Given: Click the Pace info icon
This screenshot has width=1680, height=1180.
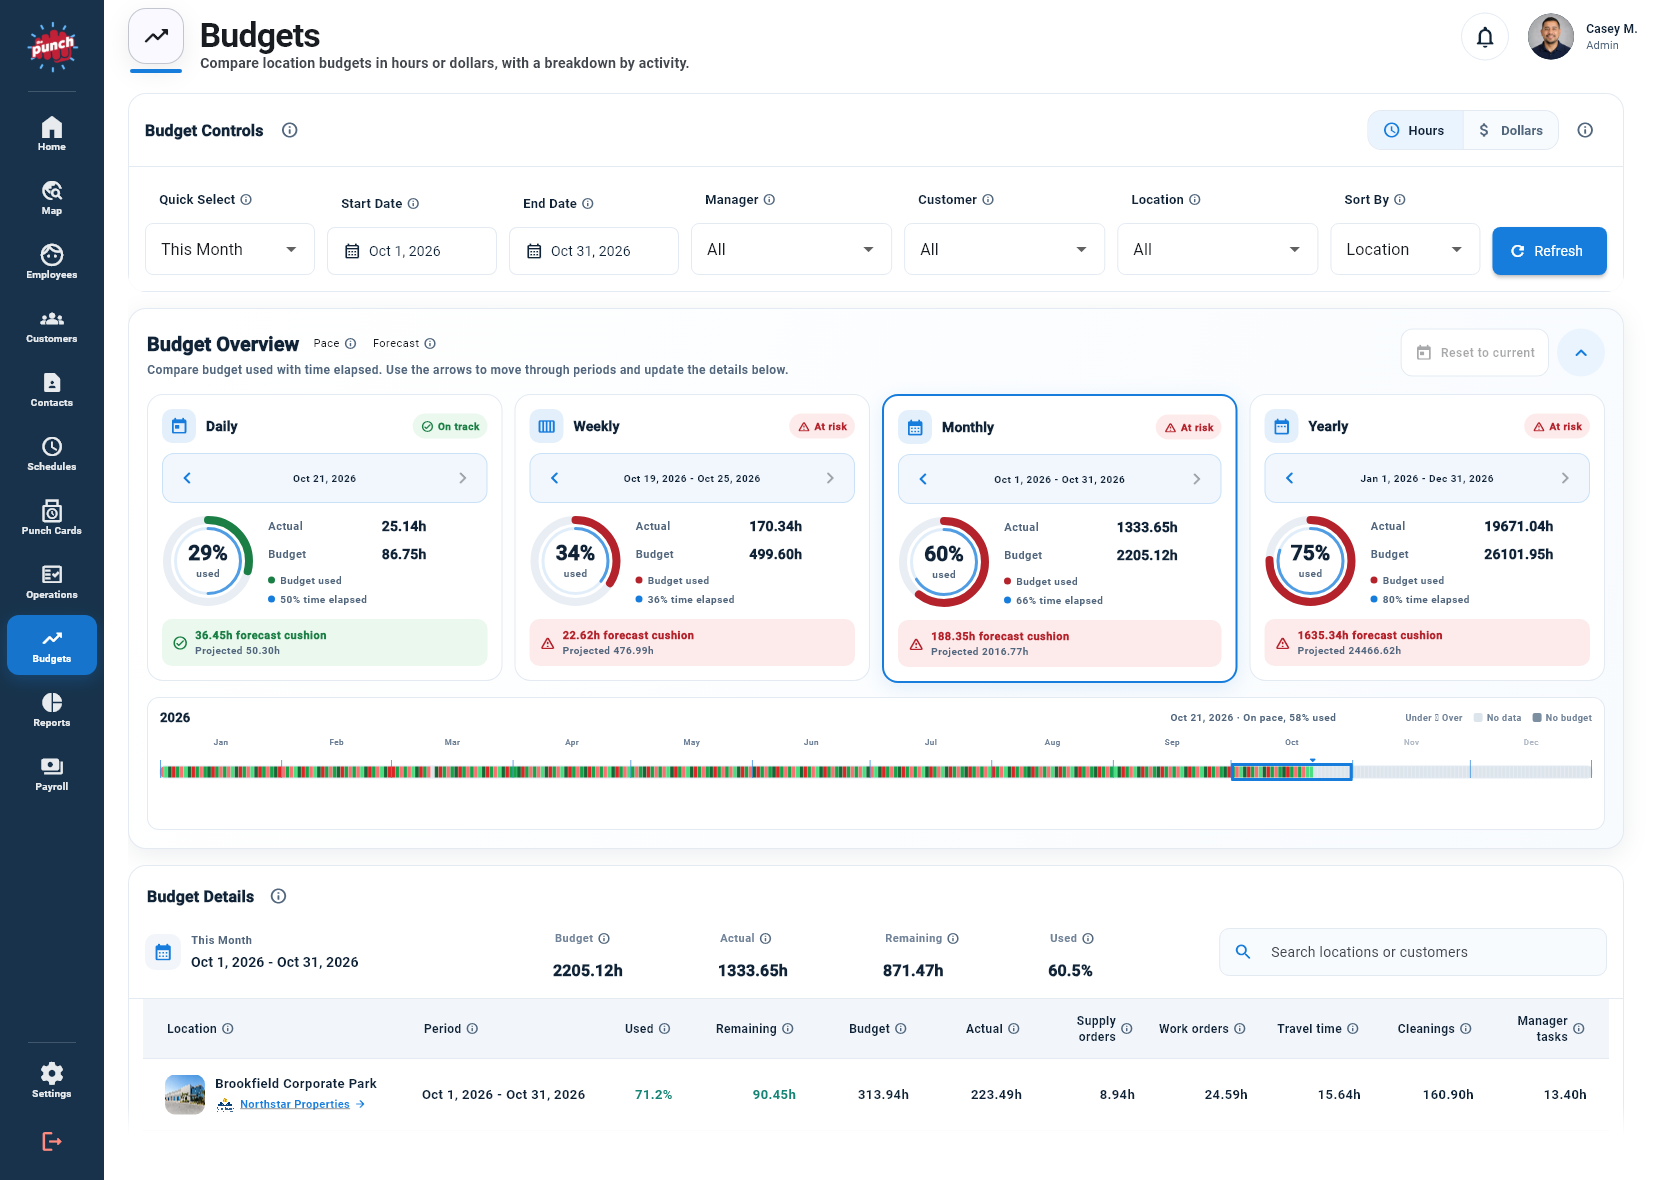Looking at the screenshot, I should tap(351, 344).
